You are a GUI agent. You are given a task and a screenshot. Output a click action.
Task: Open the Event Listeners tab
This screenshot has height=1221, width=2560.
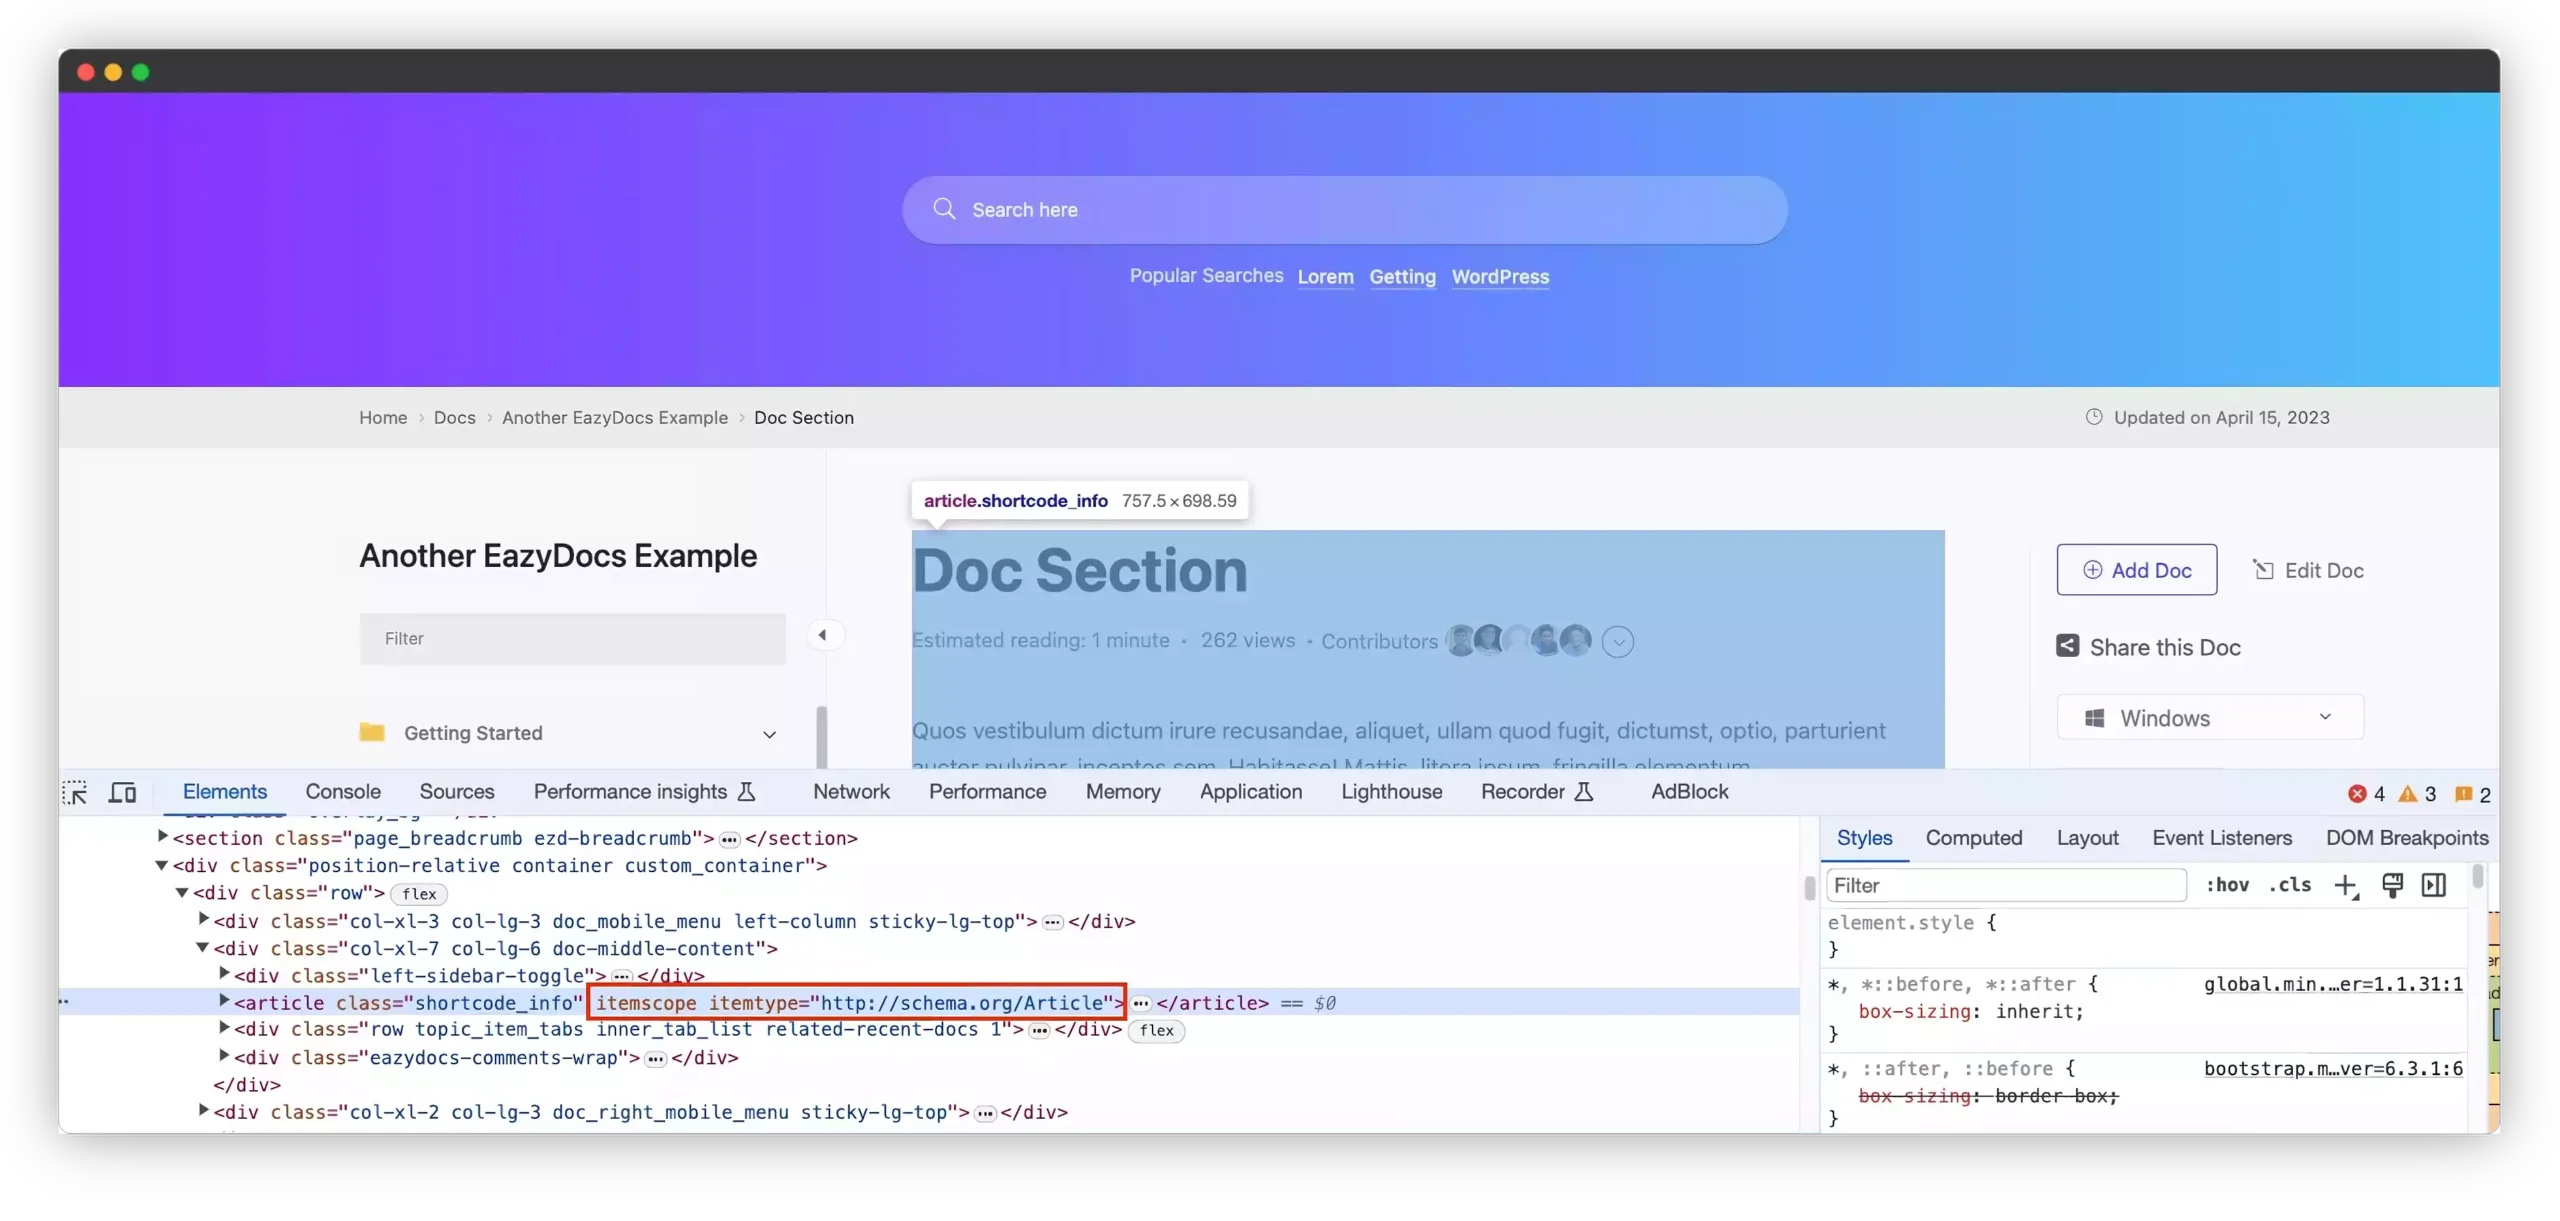[2221, 838]
